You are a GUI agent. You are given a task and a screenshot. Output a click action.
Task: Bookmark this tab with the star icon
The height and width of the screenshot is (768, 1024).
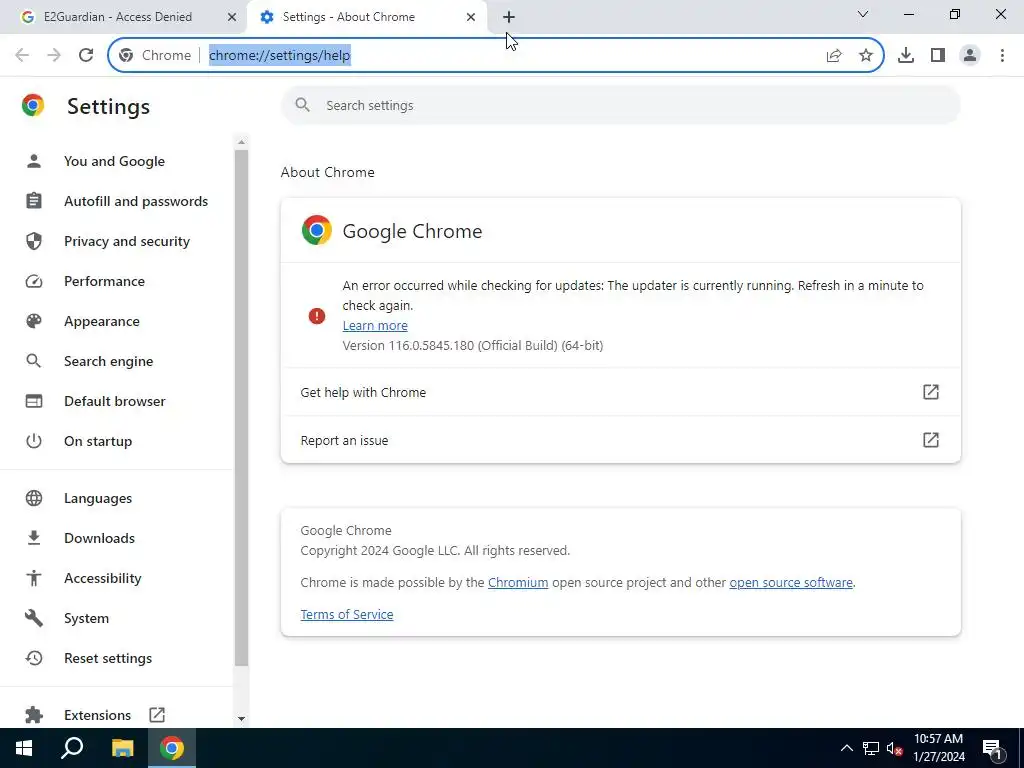[x=865, y=56]
